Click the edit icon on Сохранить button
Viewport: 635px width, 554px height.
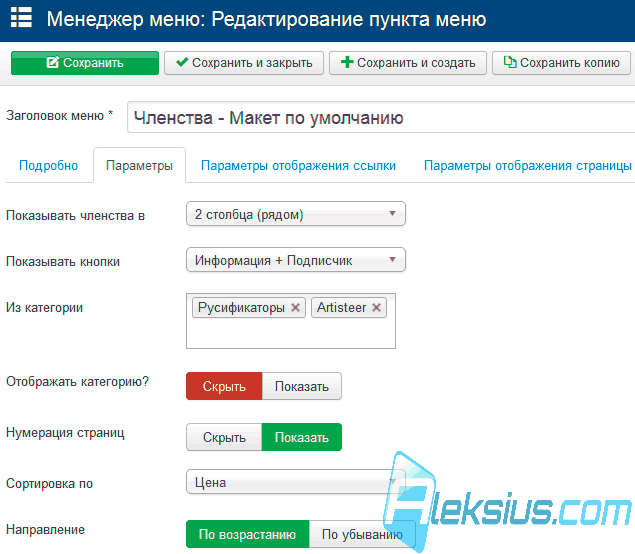[x=53, y=62]
